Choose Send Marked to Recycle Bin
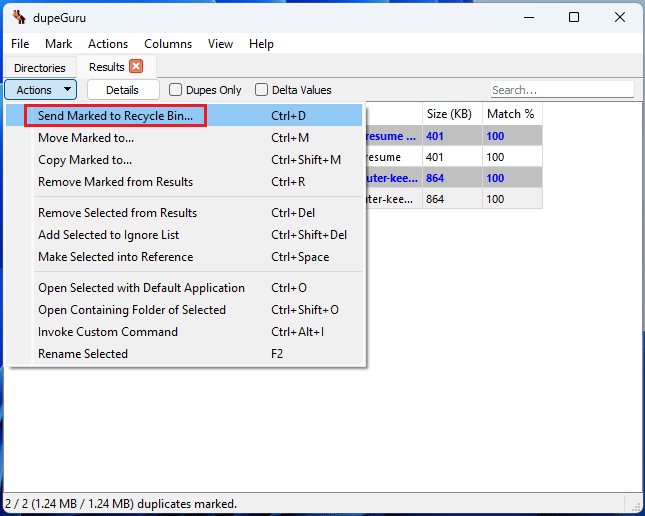645x516 pixels. (x=184, y=116)
